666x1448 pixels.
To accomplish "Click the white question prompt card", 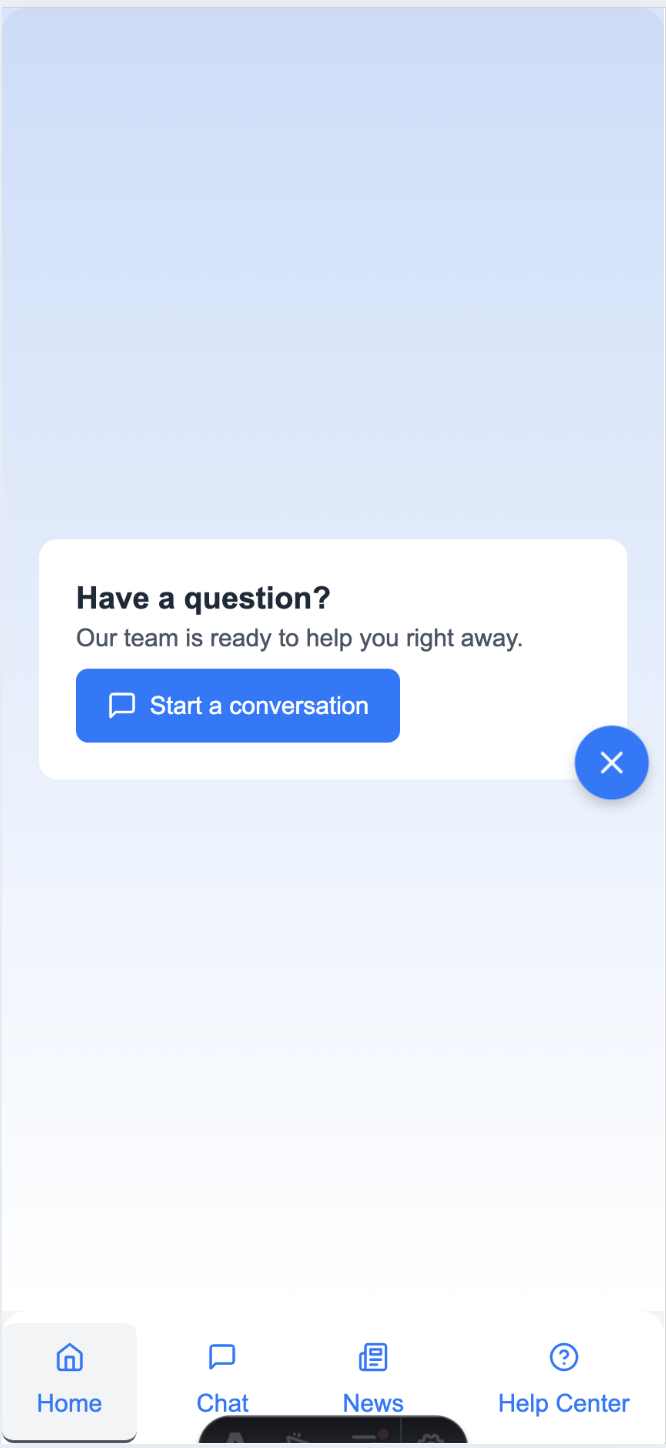I will [332, 658].
